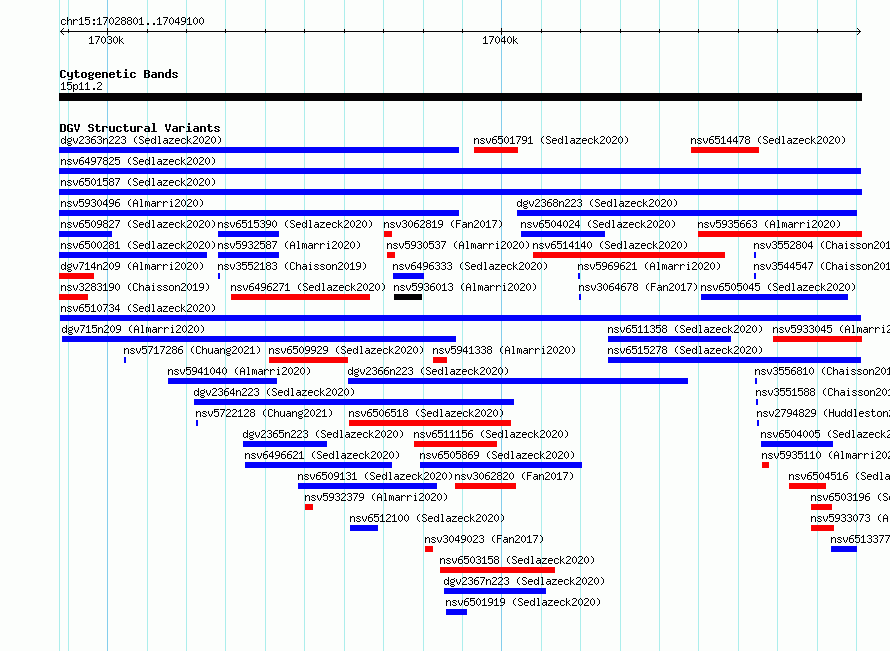
Task: Open the nsv6496621 (Sedlazeck2020) label
Action: [x=322, y=455]
